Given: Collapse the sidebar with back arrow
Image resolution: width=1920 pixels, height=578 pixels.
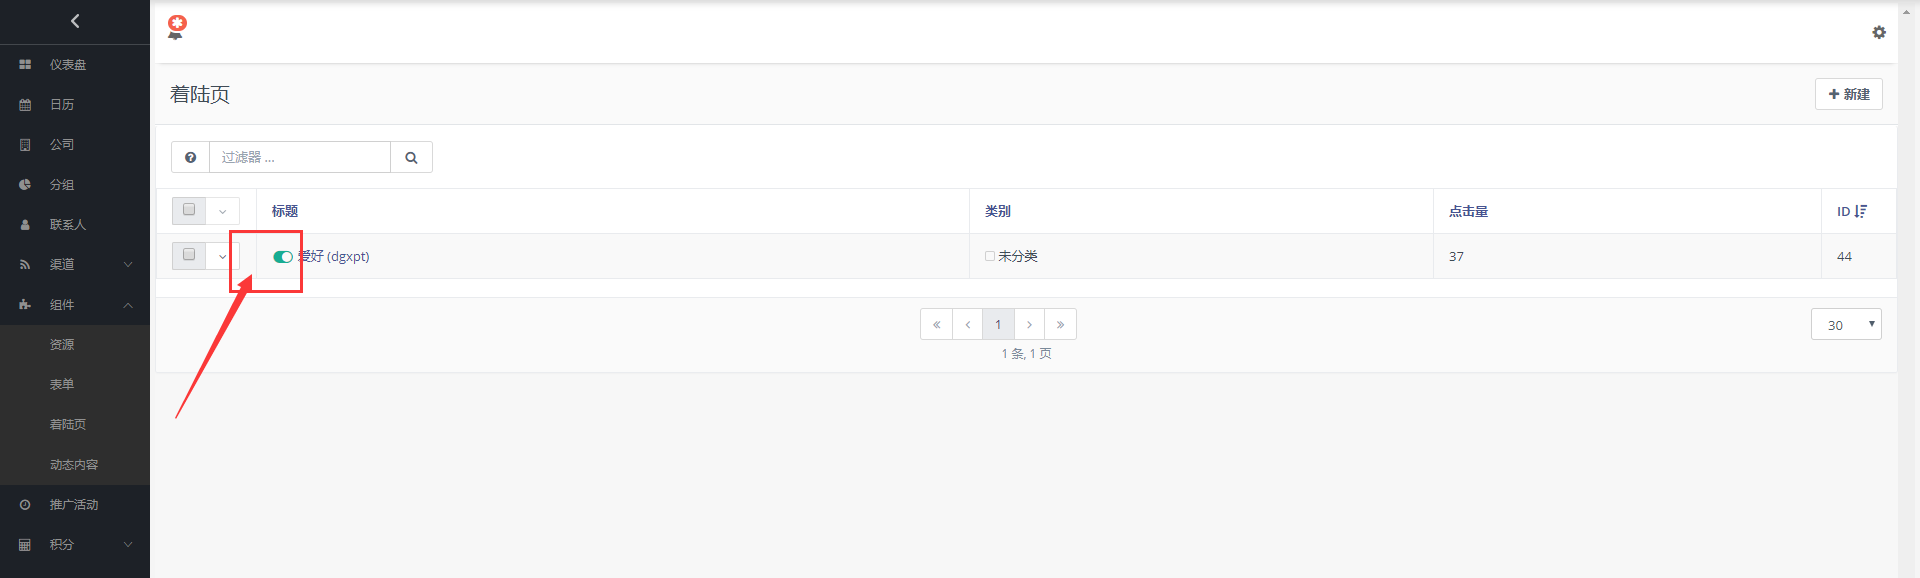Looking at the screenshot, I should (75, 21).
